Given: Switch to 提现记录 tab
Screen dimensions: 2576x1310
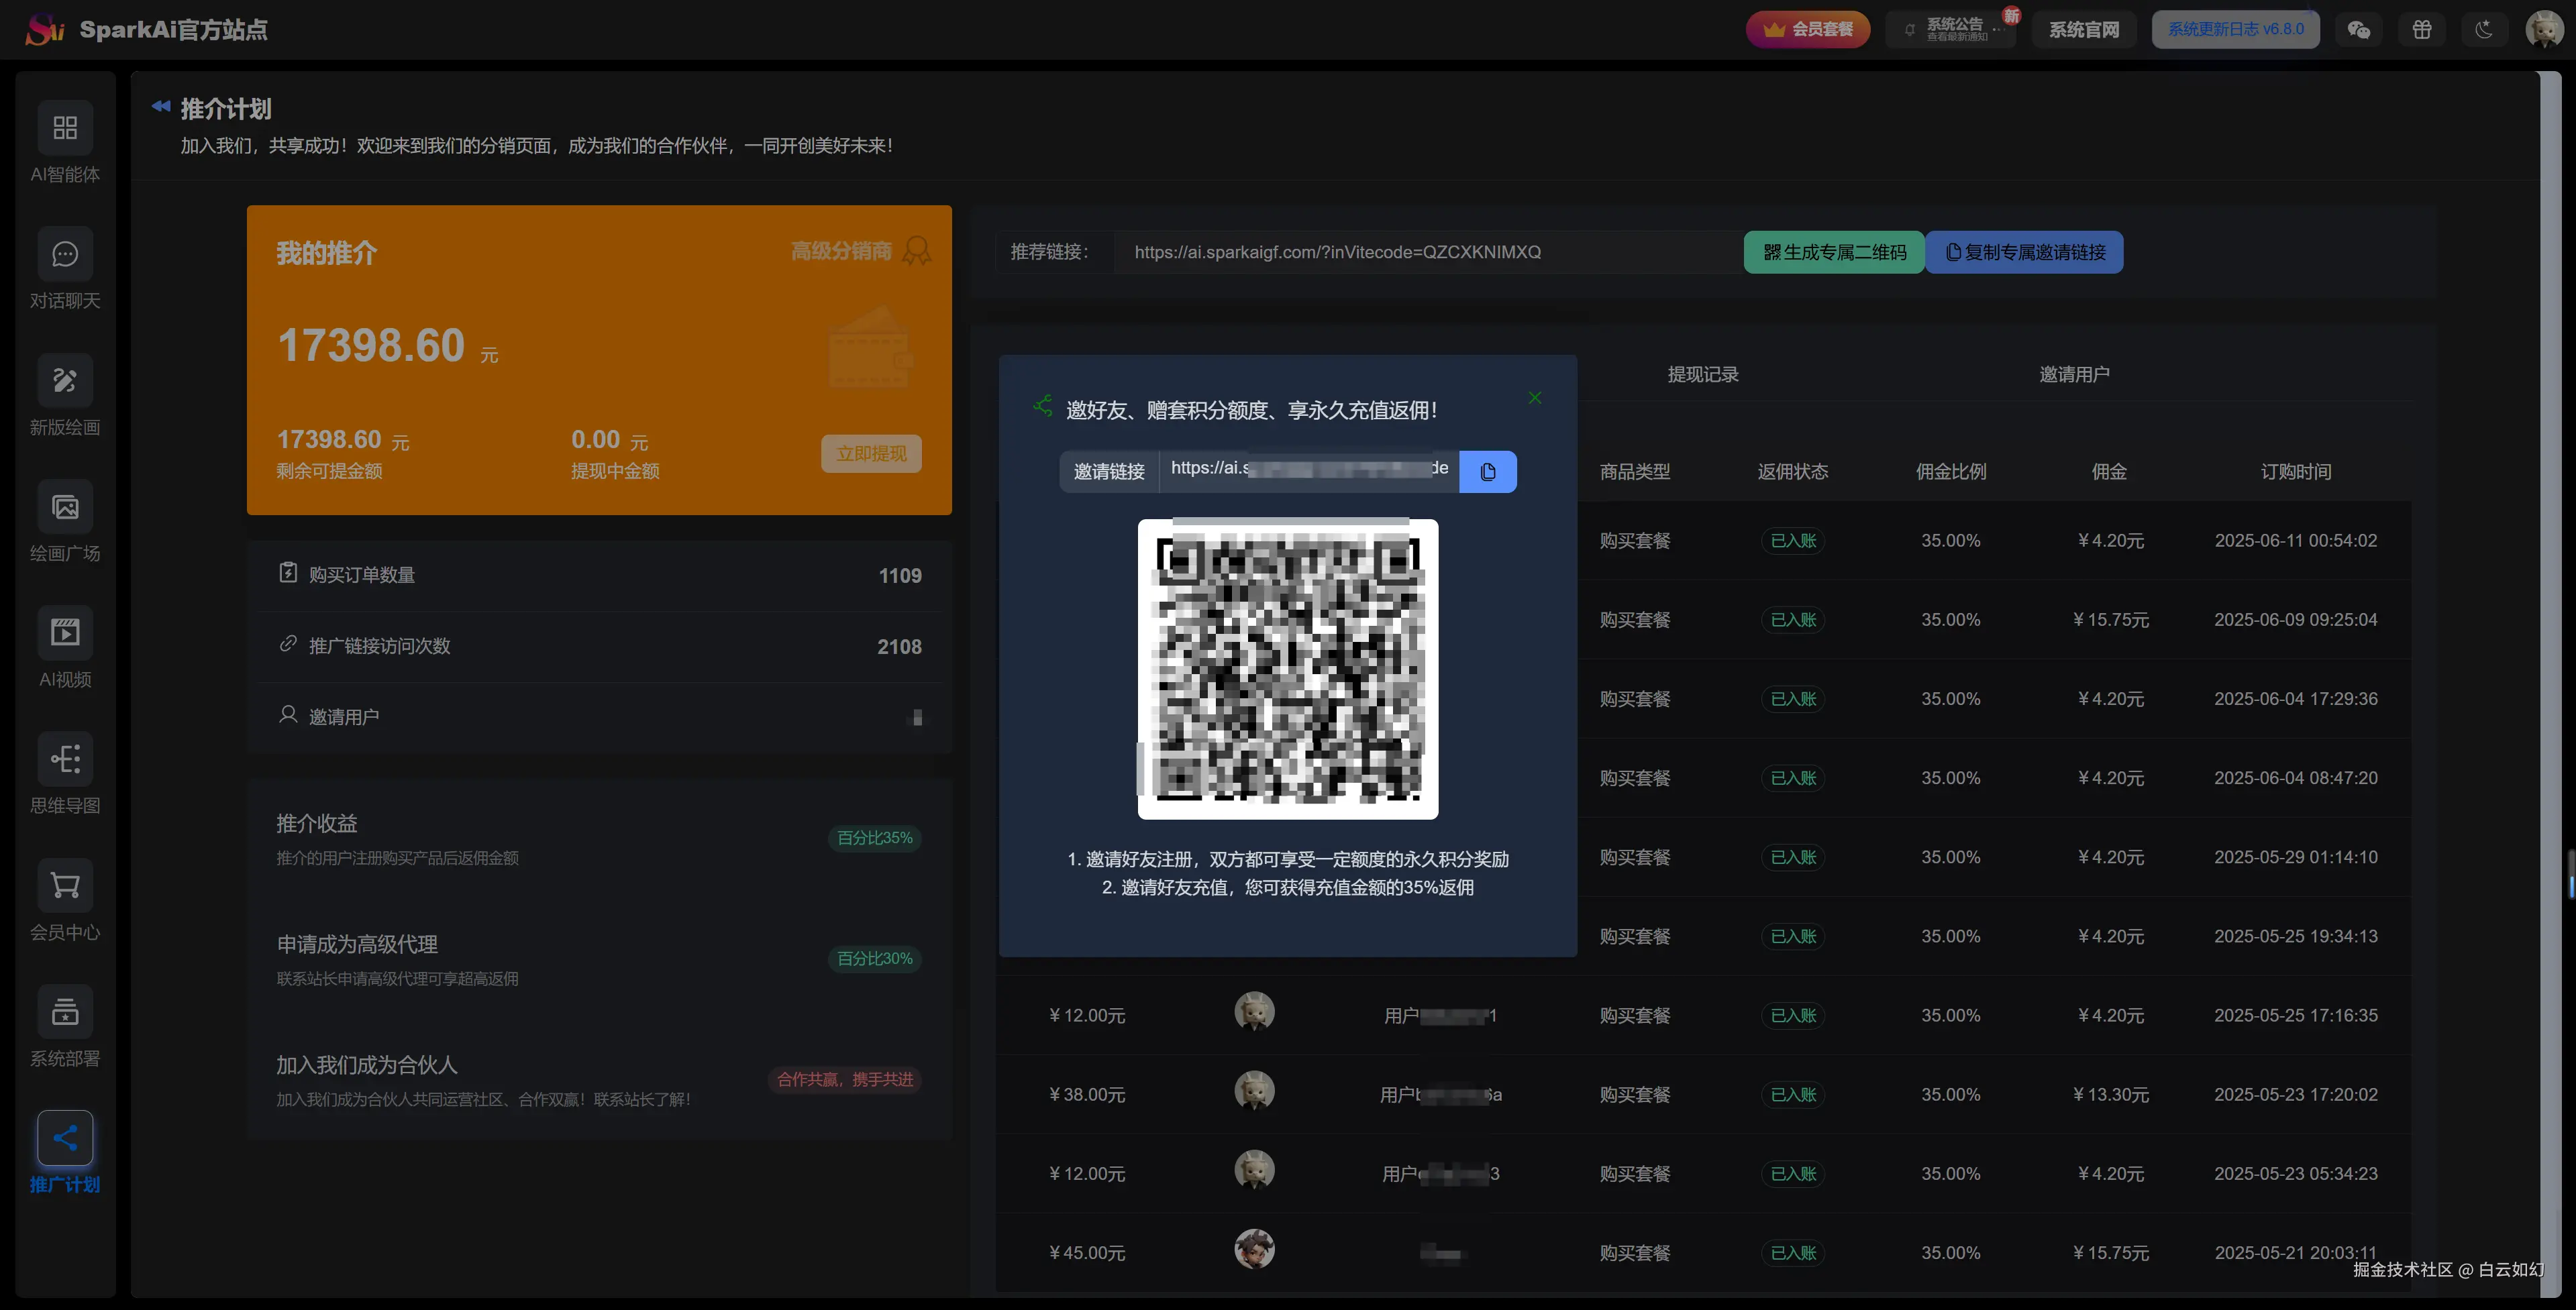Looking at the screenshot, I should click(1703, 374).
